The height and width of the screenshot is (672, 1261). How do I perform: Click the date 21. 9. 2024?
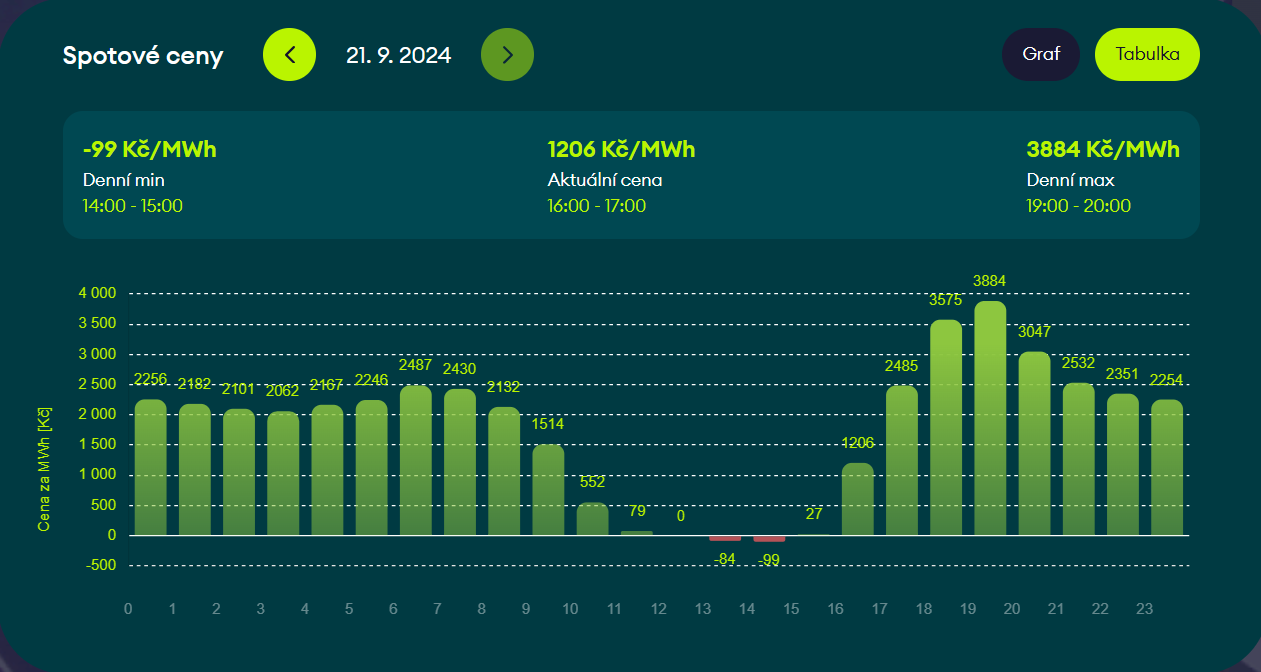point(398,55)
